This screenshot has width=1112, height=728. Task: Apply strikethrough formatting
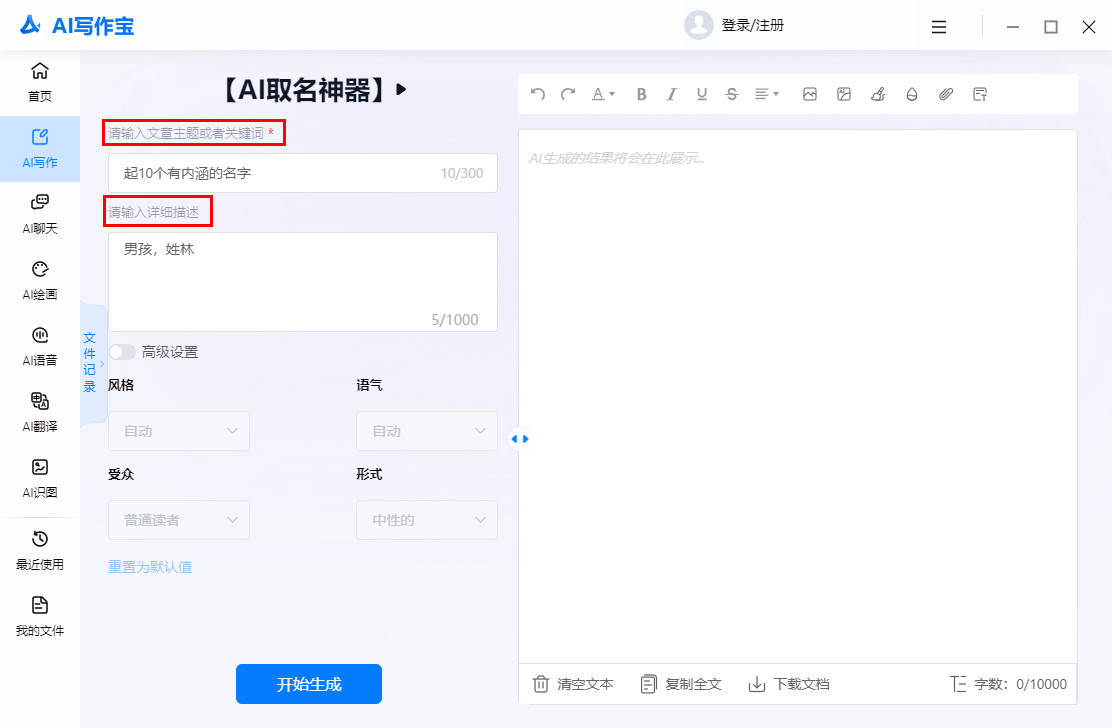click(732, 94)
